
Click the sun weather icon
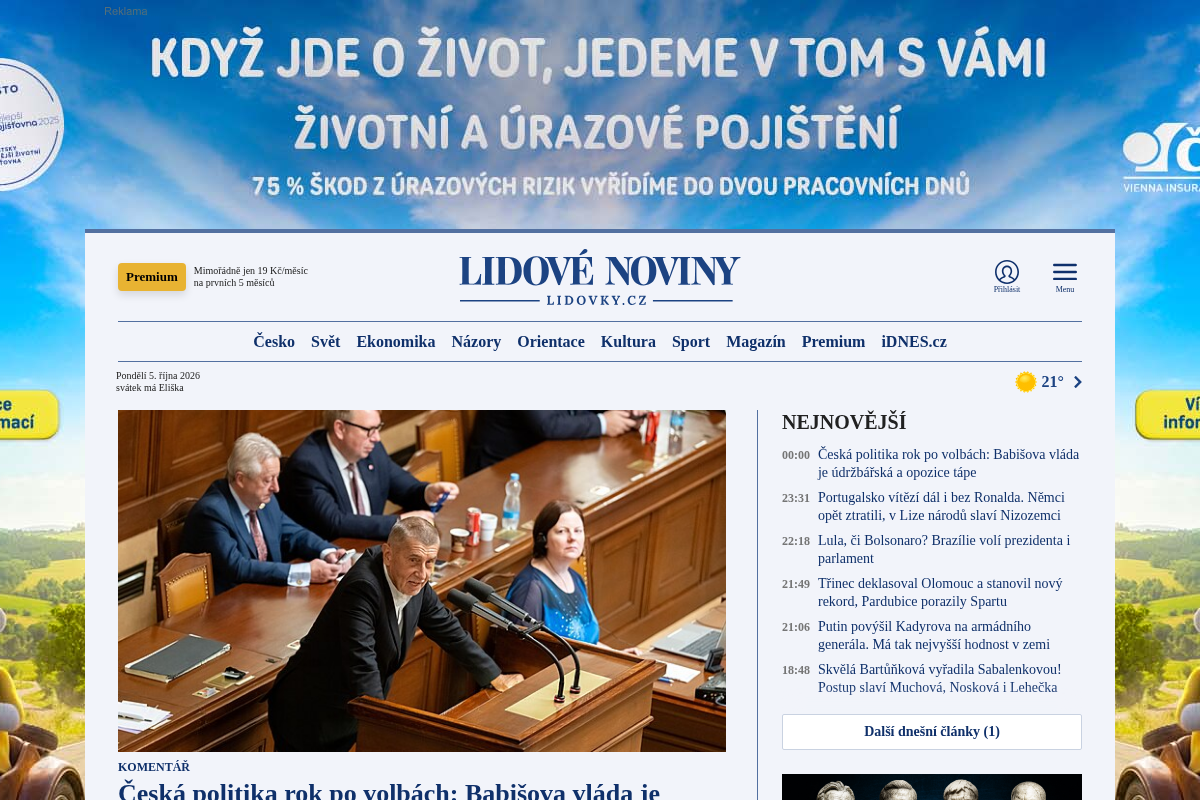(x=1025, y=382)
